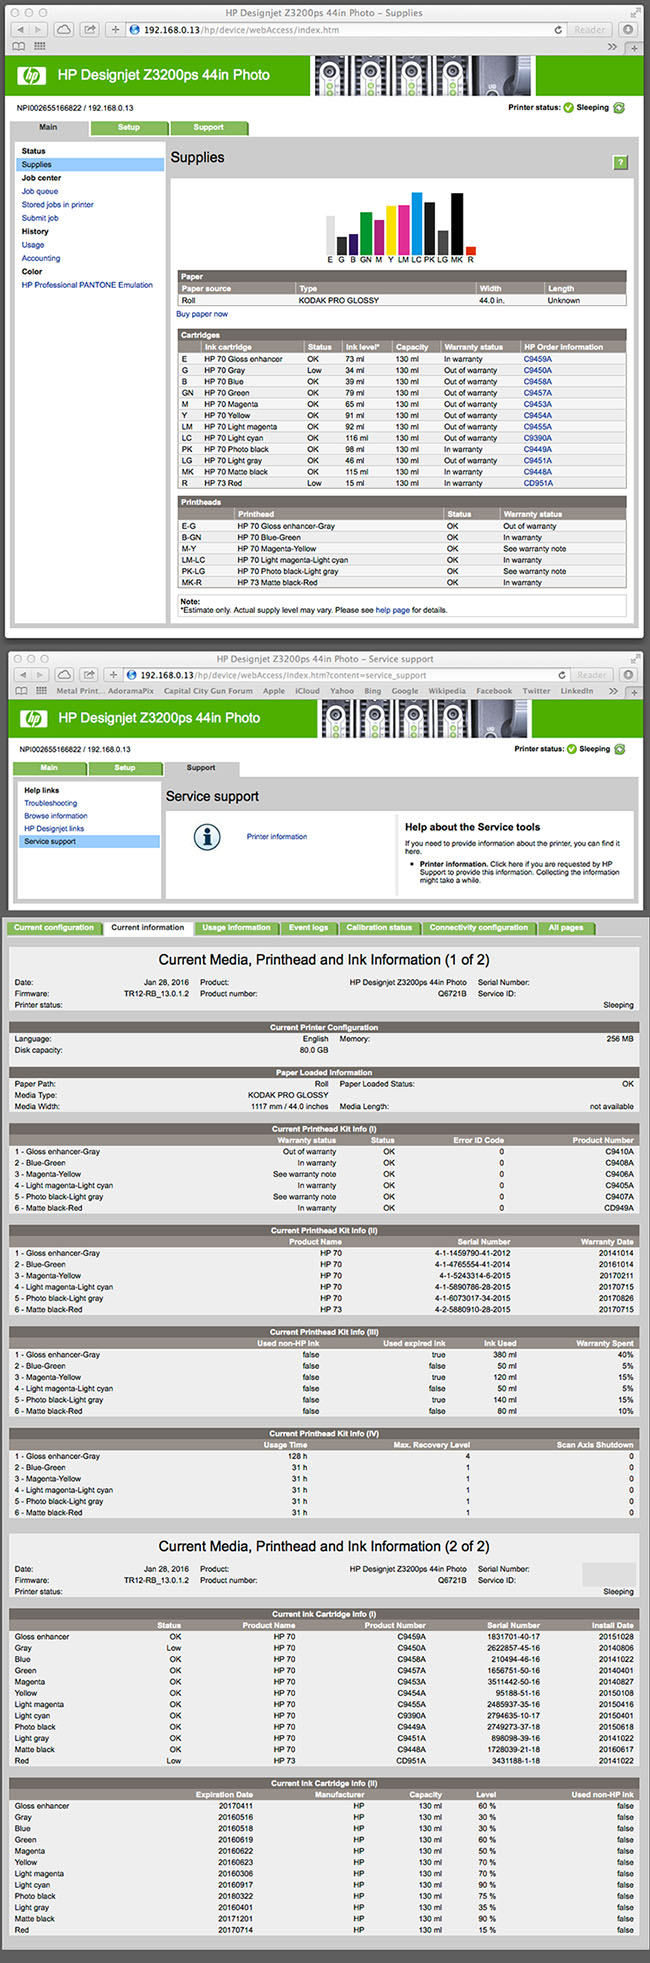The image size is (650, 1963).
Task: Click the iCloud tabs icon in Supplies window toolbar
Action: click(x=63, y=30)
